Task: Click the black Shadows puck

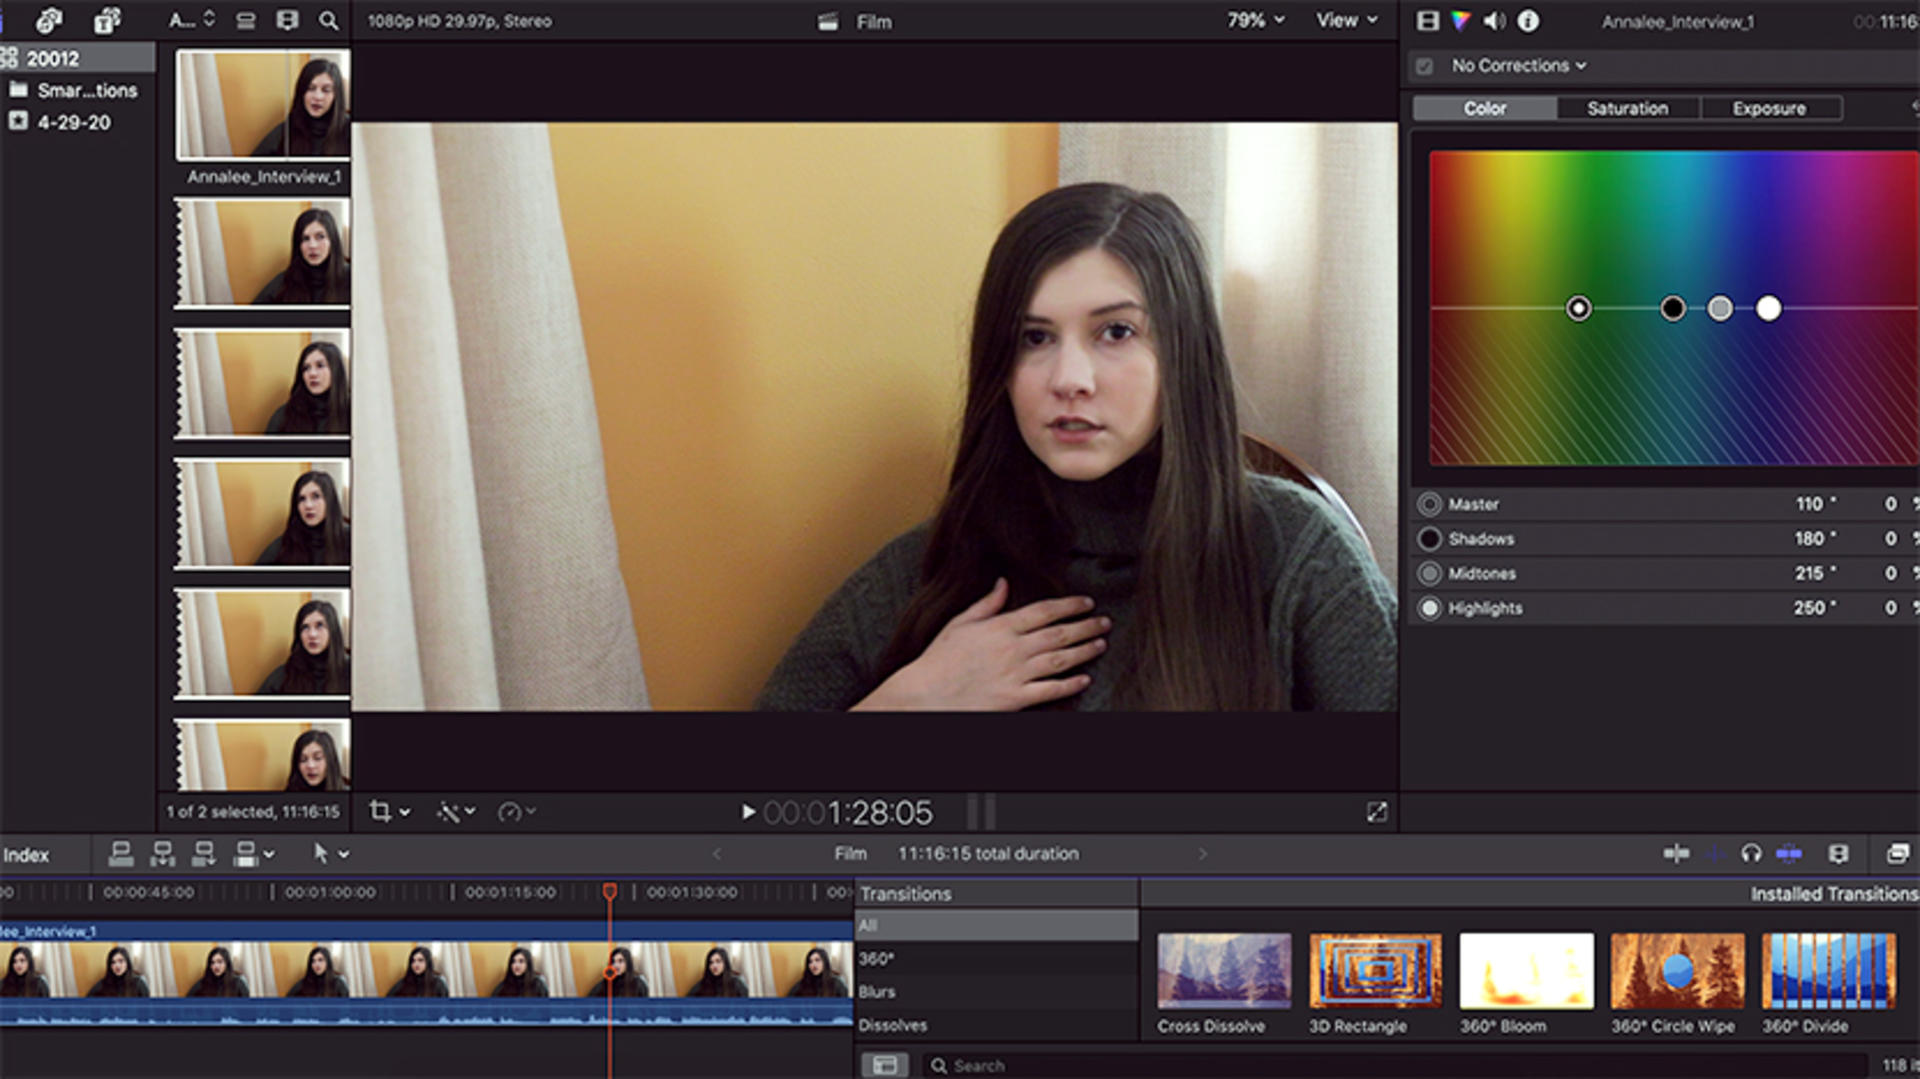Action: pyautogui.click(x=1673, y=308)
